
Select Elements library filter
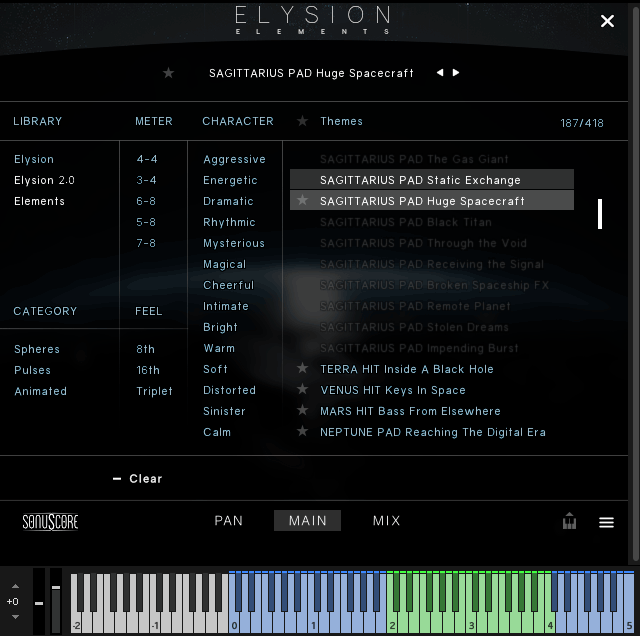(39, 201)
